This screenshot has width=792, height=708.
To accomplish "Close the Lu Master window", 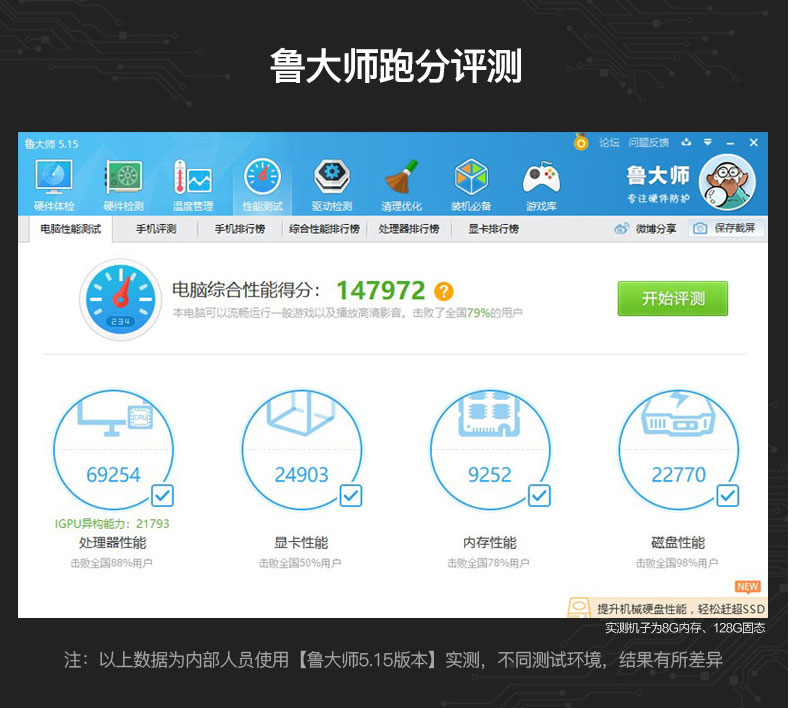I will [x=754, y=143].
